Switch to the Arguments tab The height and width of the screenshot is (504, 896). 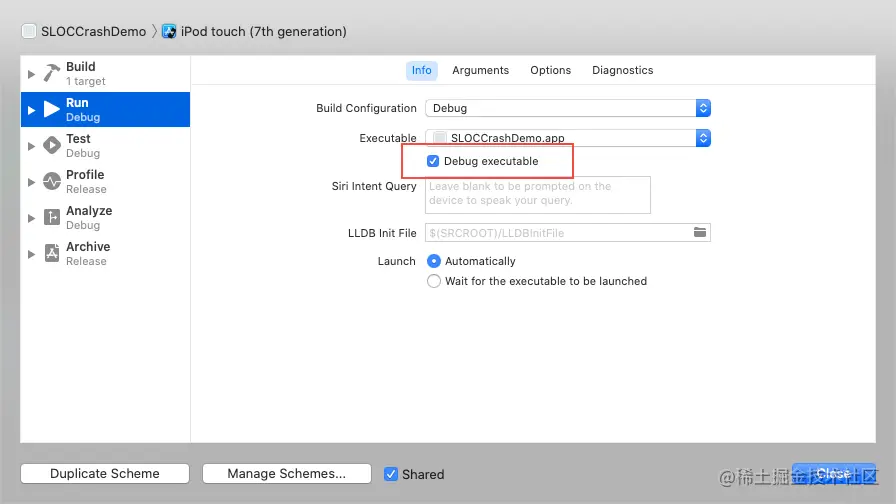click(x=481, y=70)
